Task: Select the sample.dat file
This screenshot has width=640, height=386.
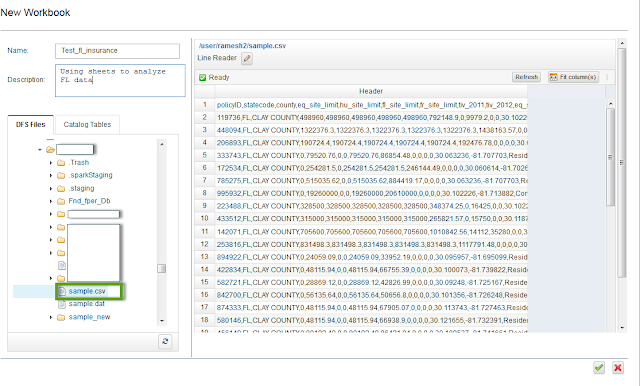Action: pos(87,304)
